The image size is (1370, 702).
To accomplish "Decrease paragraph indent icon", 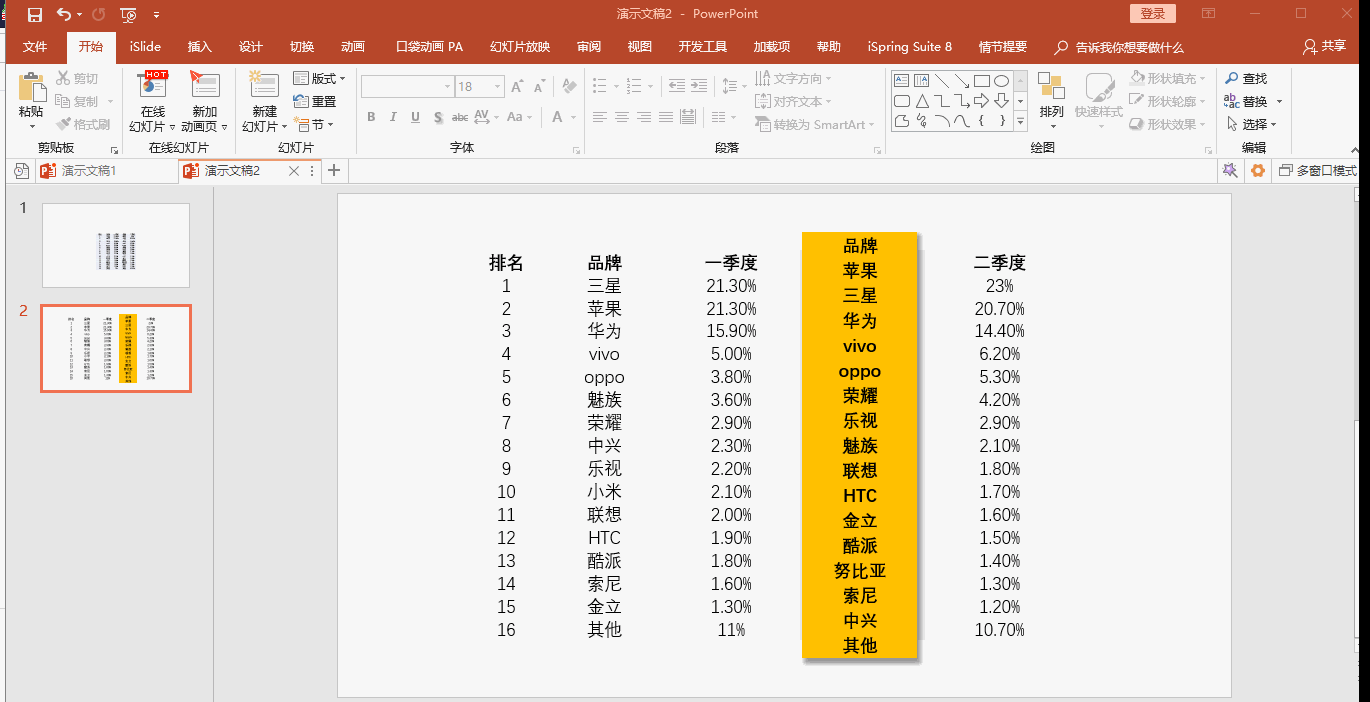I will pos(677,87).
